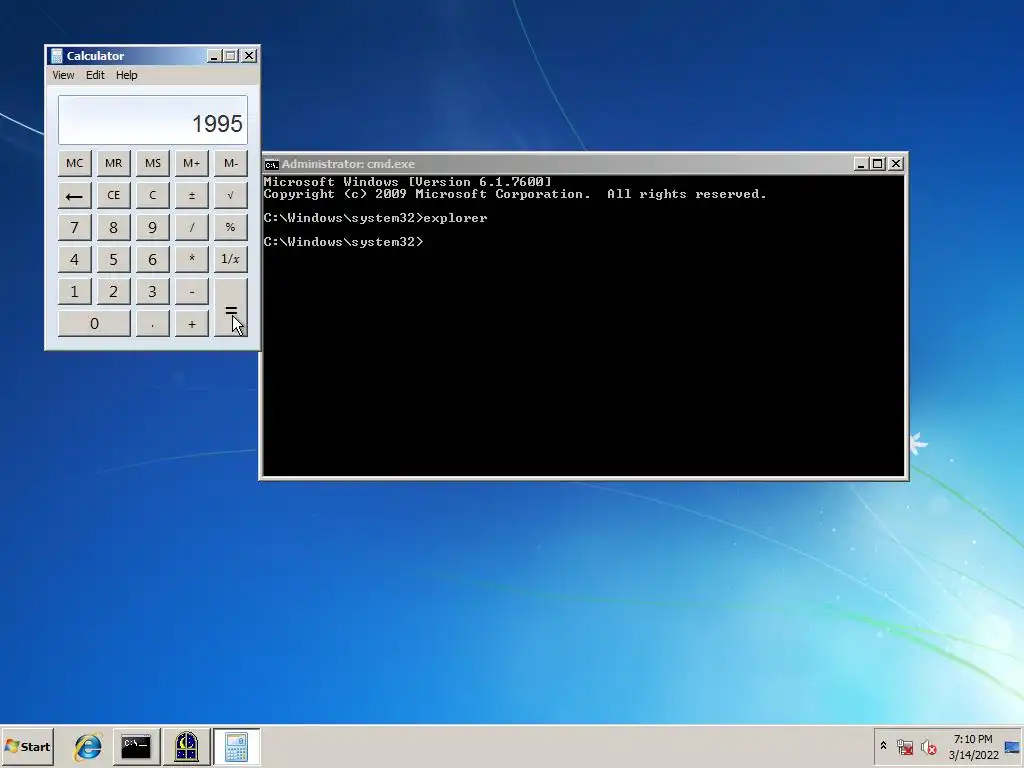
Task: Click the decimal point button
Action: pos(153,324)
